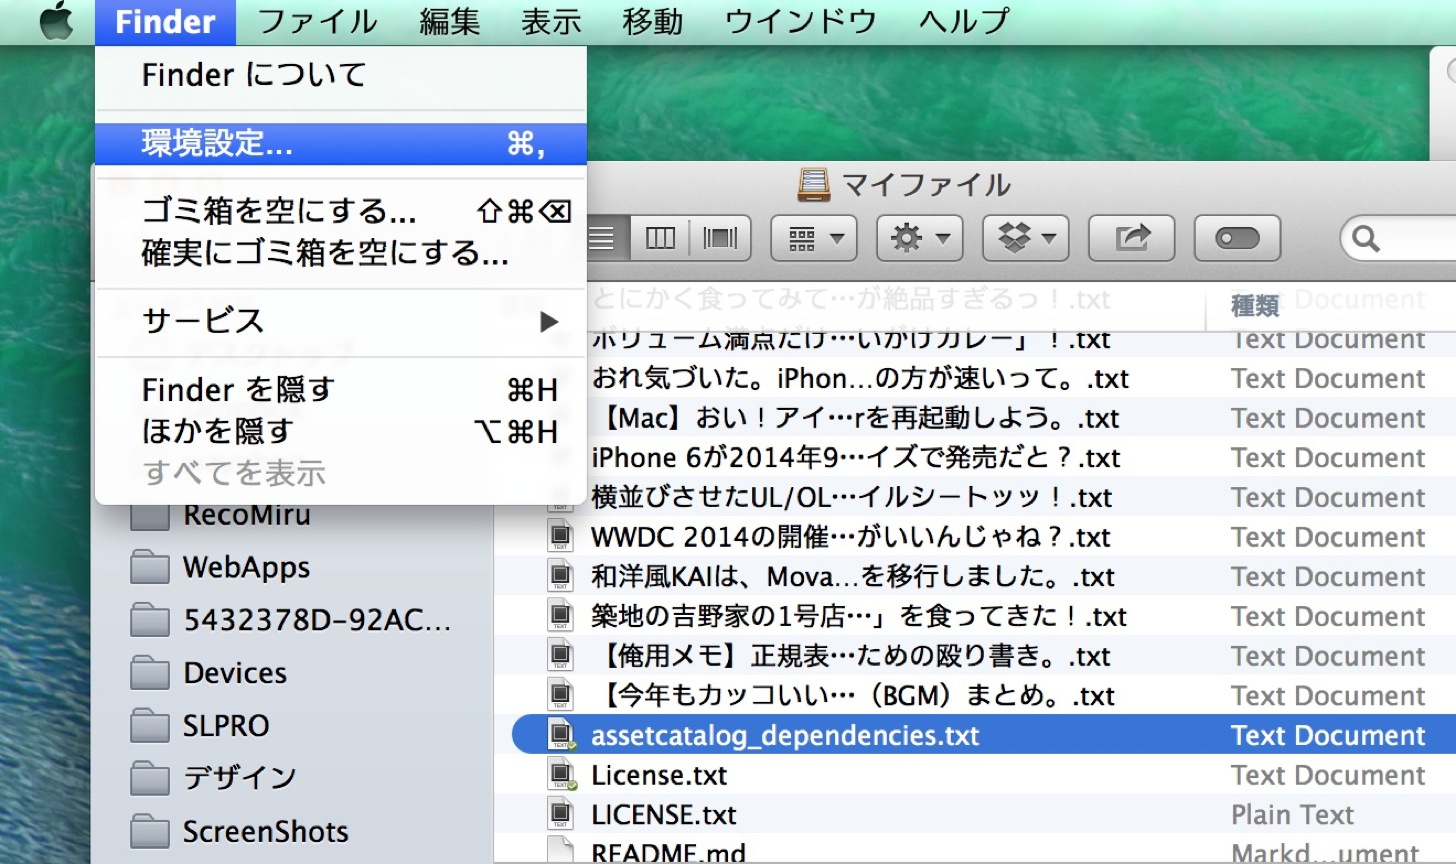
Task: Click the 築地の吉野家 file's text icon
Action: tap(560, 617)
